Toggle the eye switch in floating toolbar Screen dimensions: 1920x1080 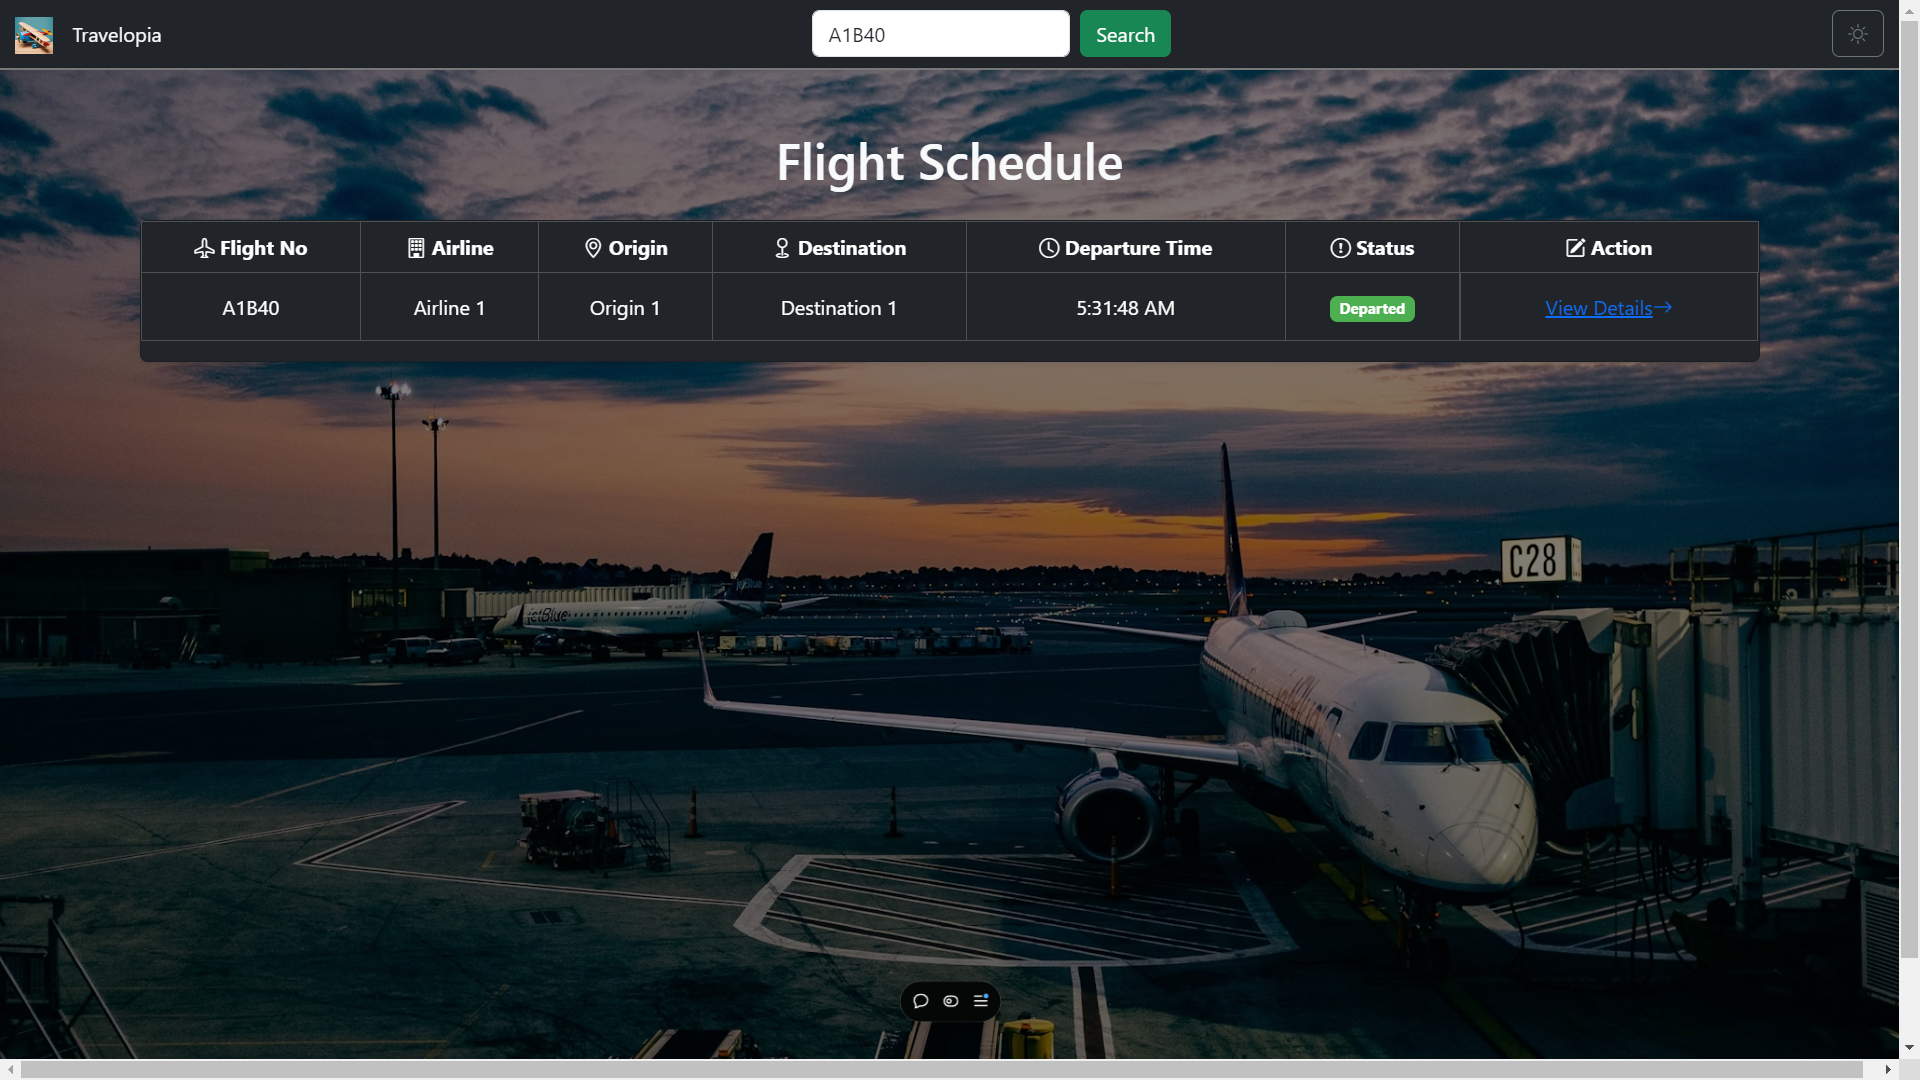point(951,1001)
